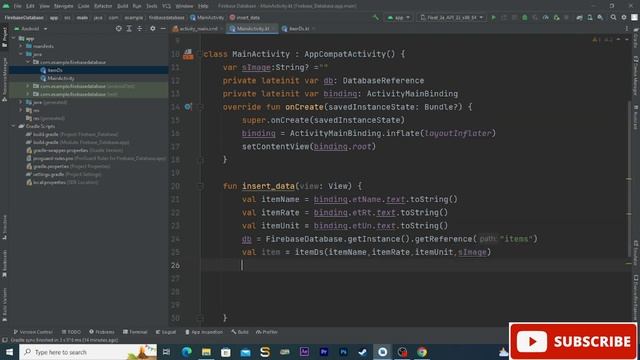Open the Android project view dropdown

click(x=31, y=29)
